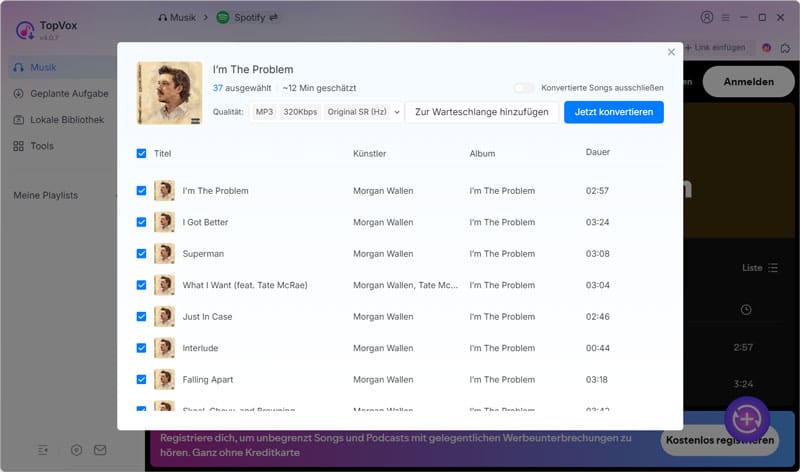Screen dimensions: 800x472
Task: Click Jetzt konvertieren button
Action: click(614, 112)
